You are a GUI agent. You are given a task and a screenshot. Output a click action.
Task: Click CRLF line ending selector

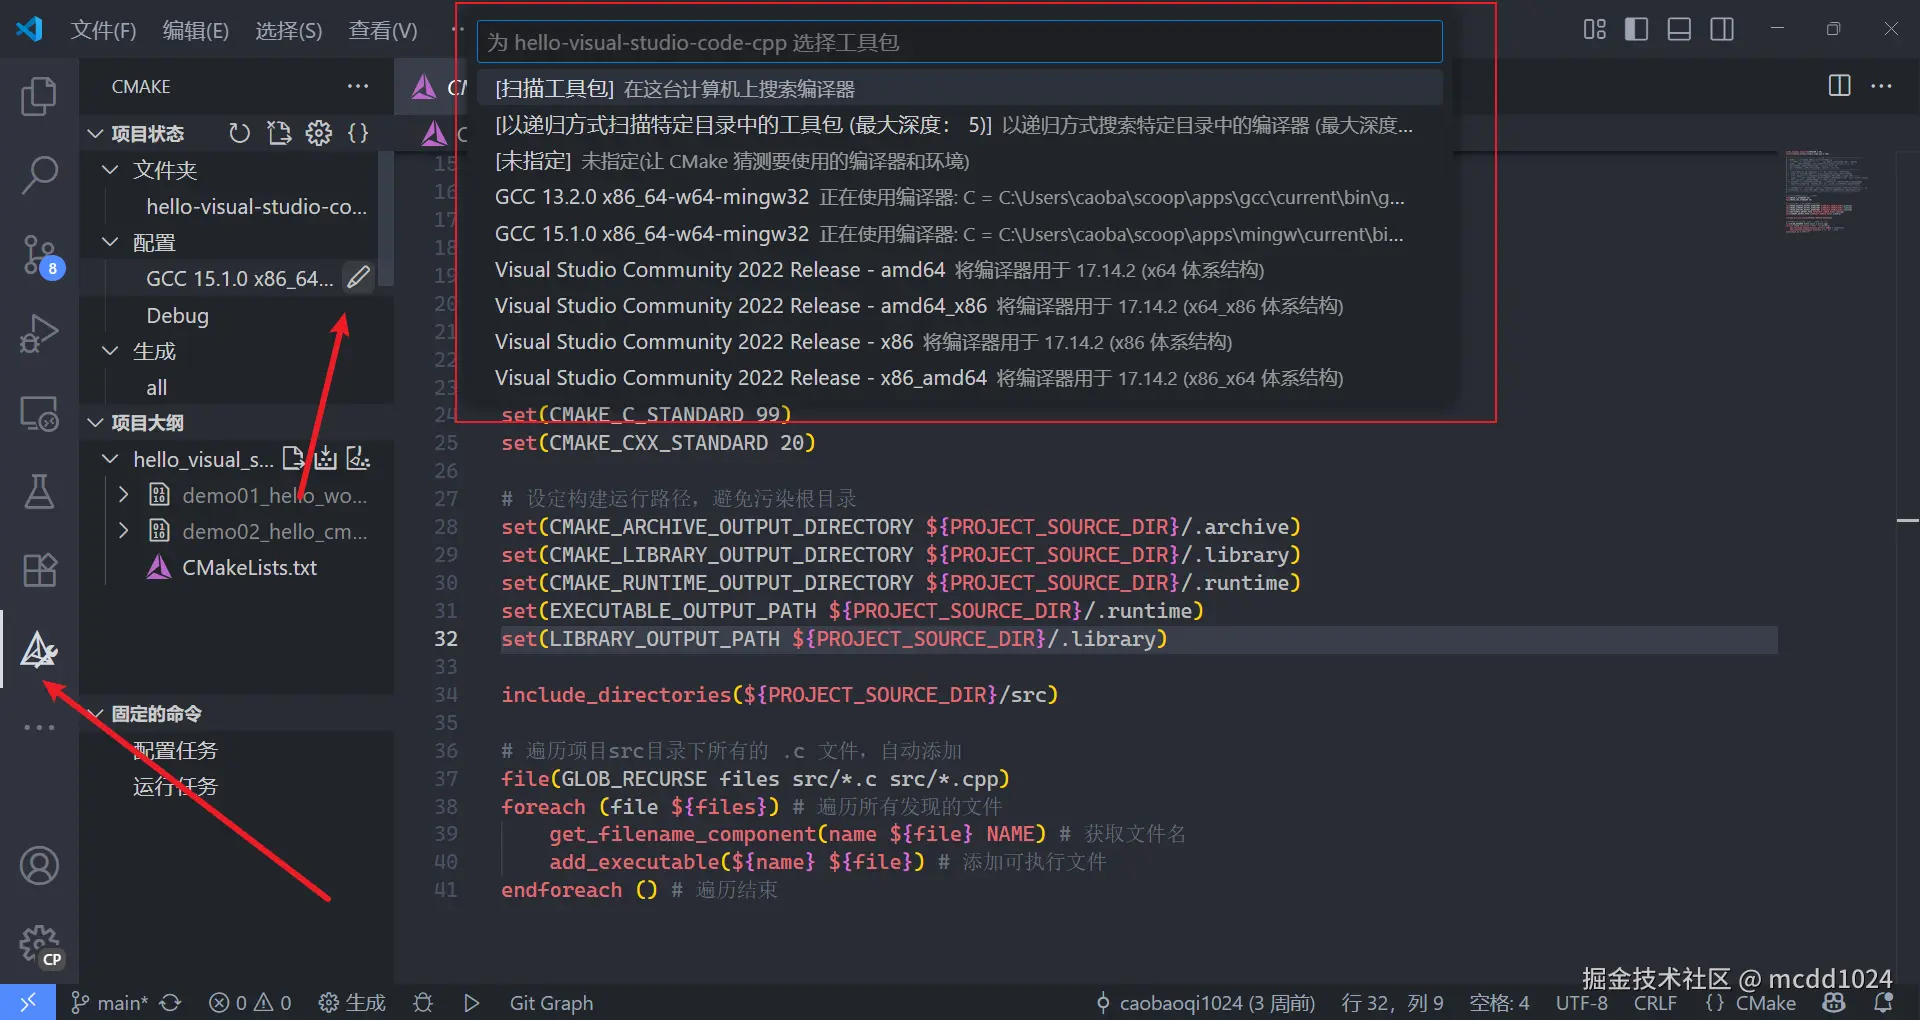(x=1655, y=1002)
